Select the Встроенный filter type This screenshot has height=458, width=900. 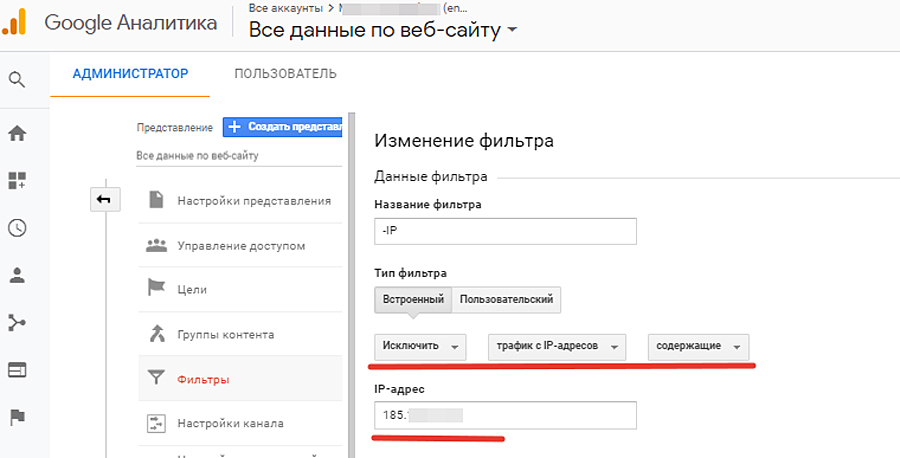(413, 300)
